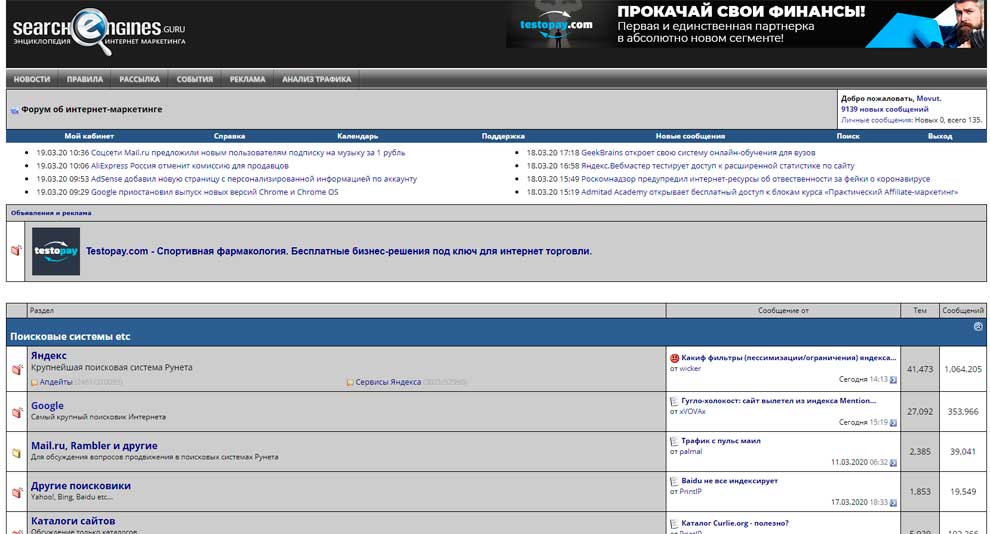Open Каталоги сайтов forum
Screen dimensions: 990x534
73,521
